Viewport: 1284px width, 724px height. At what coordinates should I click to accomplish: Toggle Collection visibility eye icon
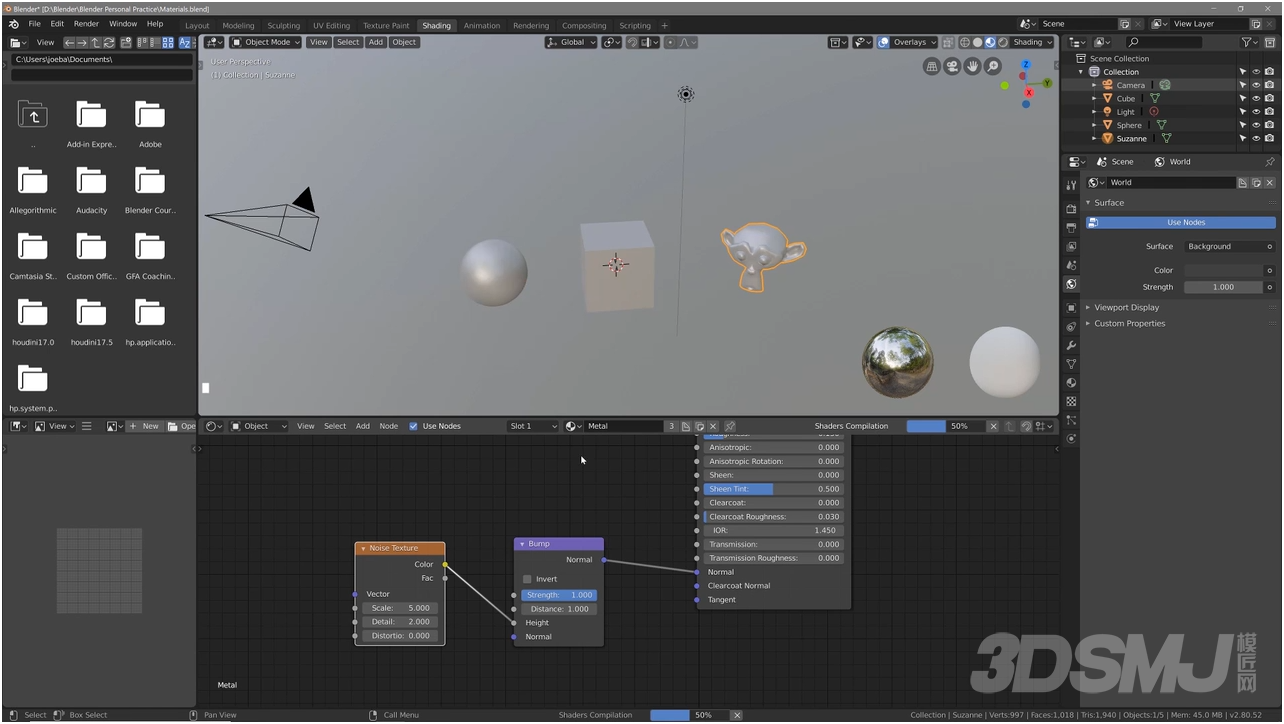click(1256, 72)
